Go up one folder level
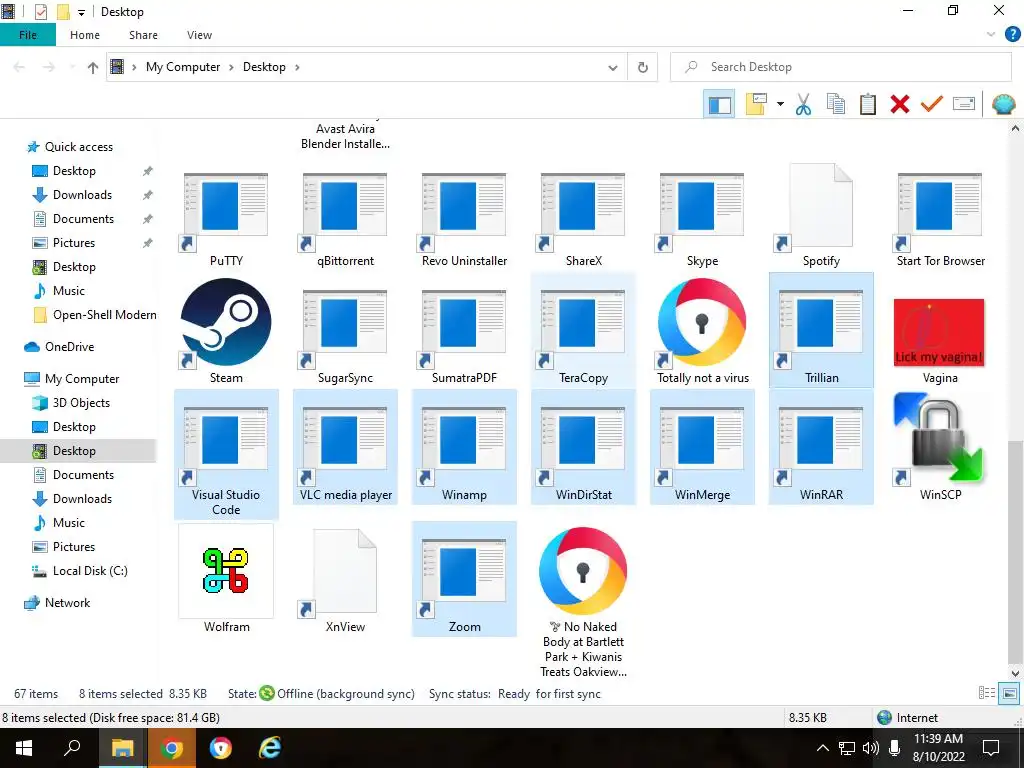 [93, 67]
